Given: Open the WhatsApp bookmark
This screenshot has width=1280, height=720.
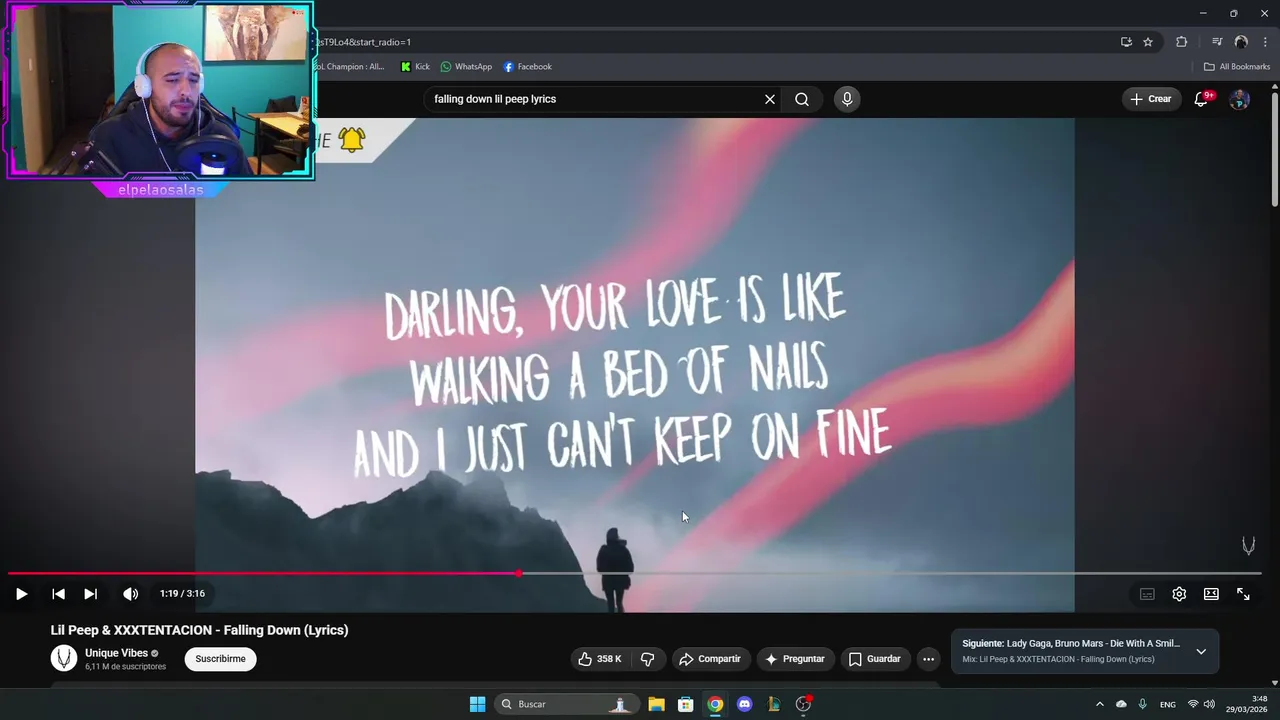Looking at the screenshot, I should tap(466, 67).
